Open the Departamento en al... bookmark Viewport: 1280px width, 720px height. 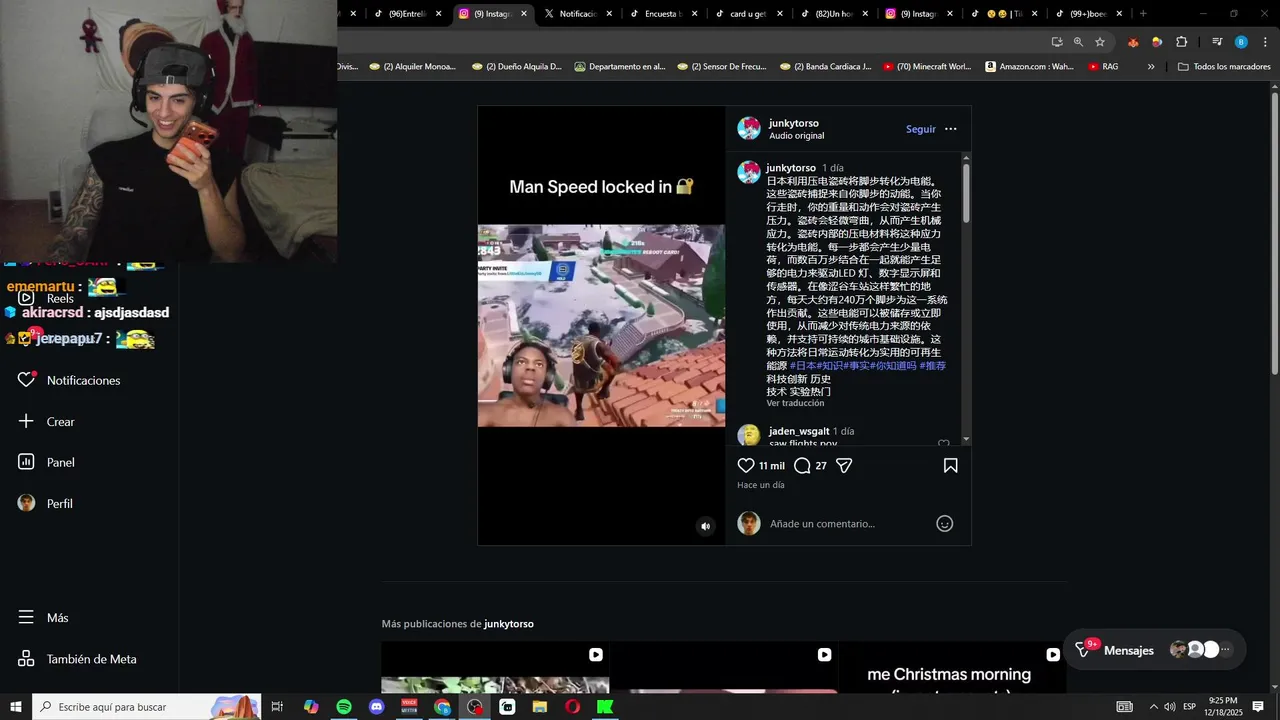619,67
